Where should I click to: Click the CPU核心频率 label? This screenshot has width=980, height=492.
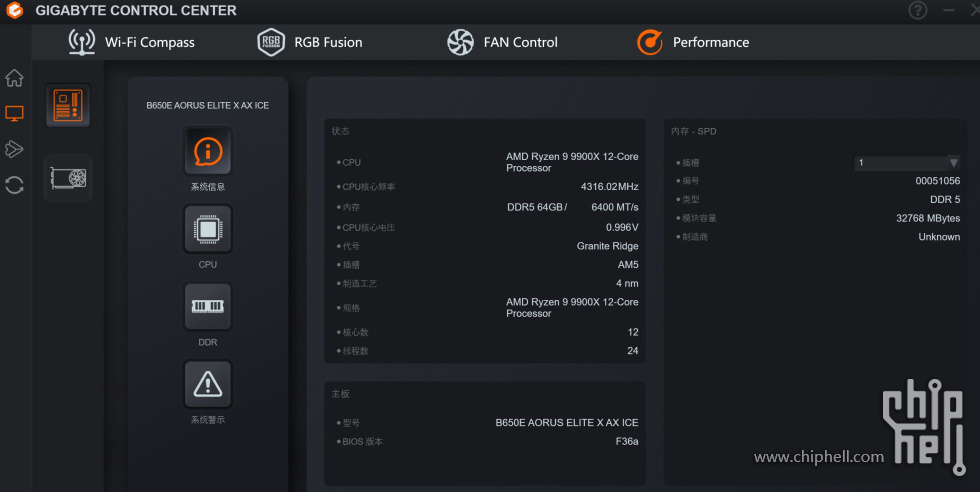click(369, 186)
